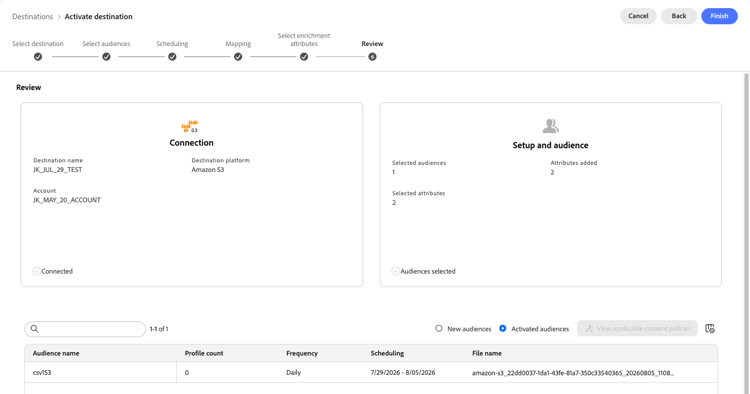Click the Profile count column header

click(204, 353)
